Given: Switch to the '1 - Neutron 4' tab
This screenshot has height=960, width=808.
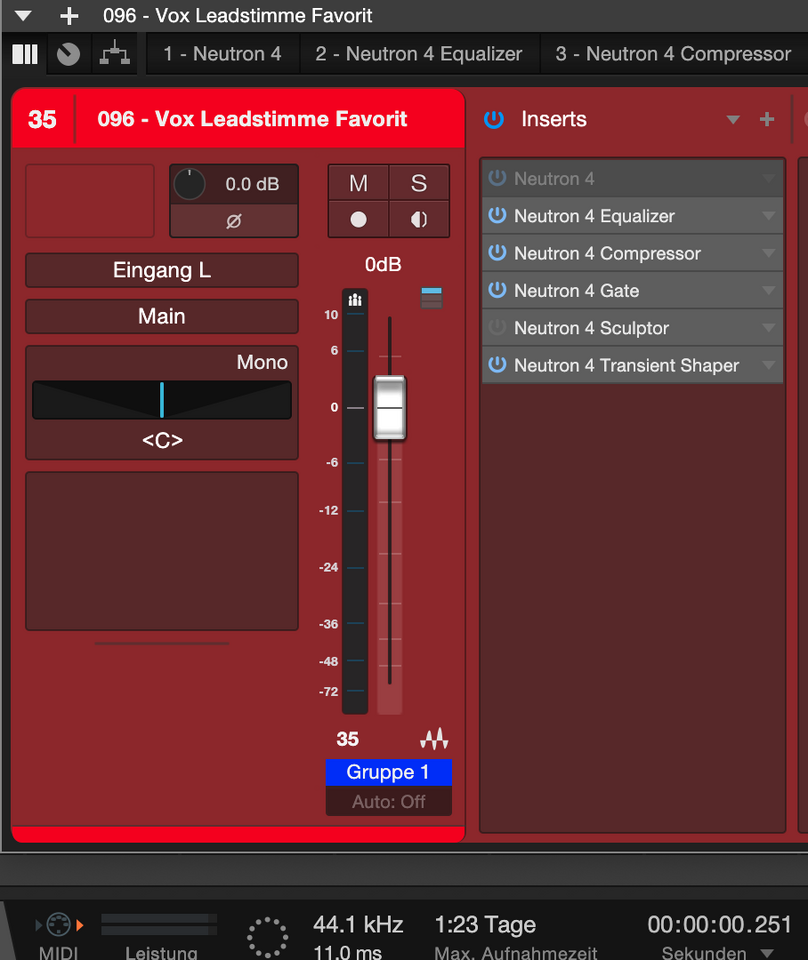Looking at the screenshot, I should pos(222,54).
